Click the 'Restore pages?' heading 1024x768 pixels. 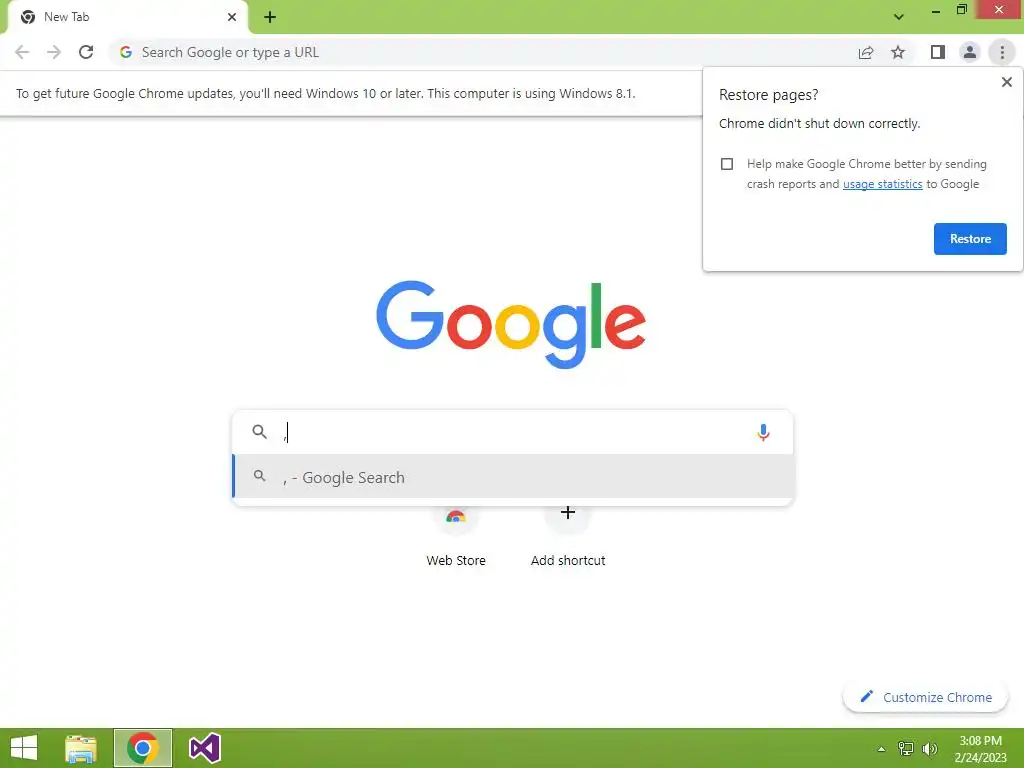[768, 95]
